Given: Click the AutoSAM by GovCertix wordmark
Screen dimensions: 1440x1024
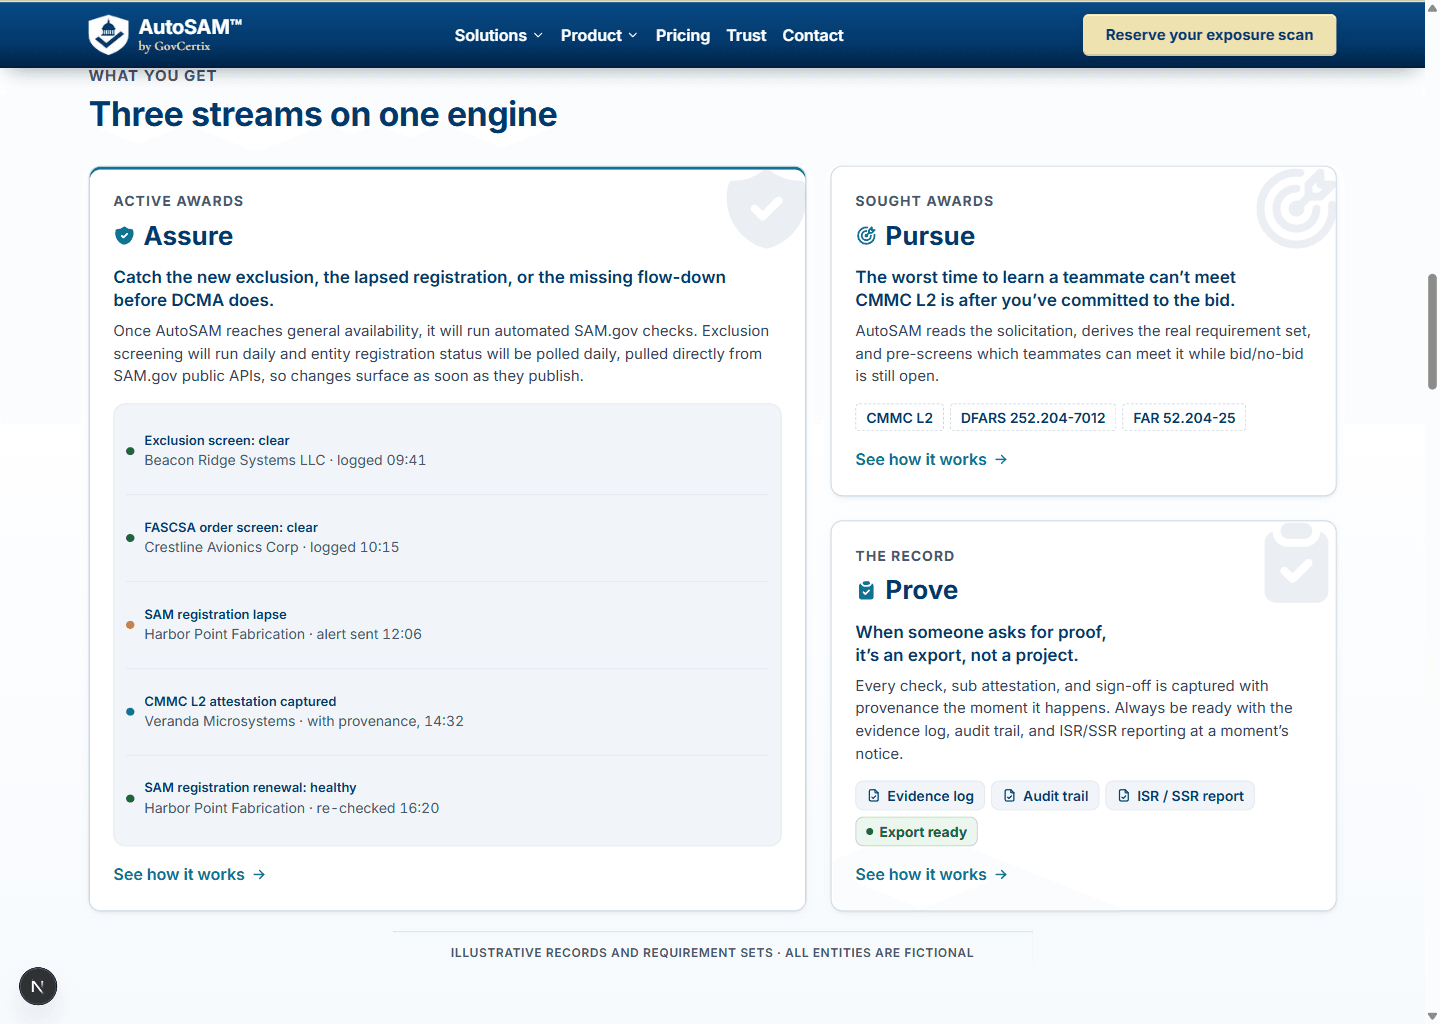Looking at the screenshot, I should (190, 35).
